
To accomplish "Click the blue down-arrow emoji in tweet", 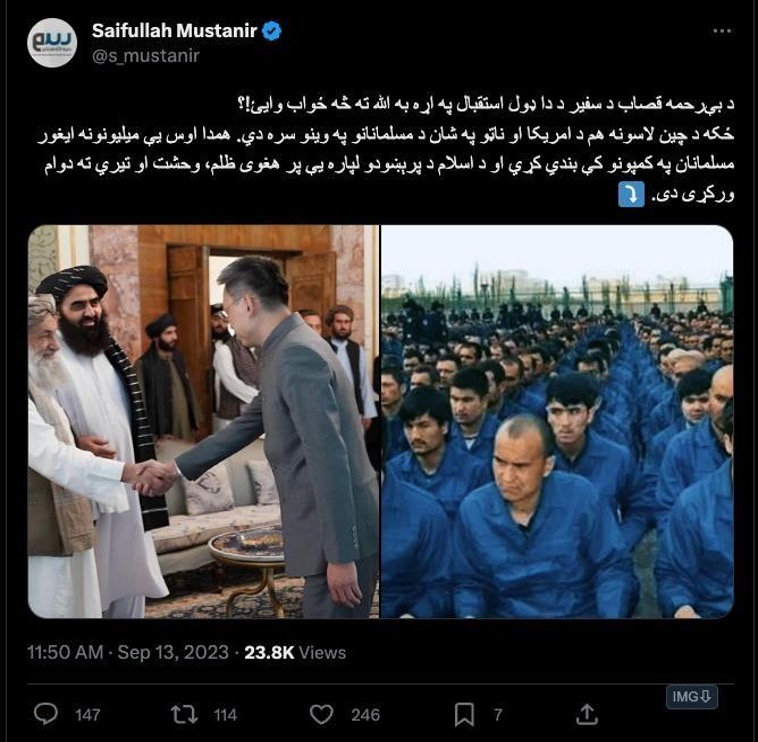I will coord(631,194).
